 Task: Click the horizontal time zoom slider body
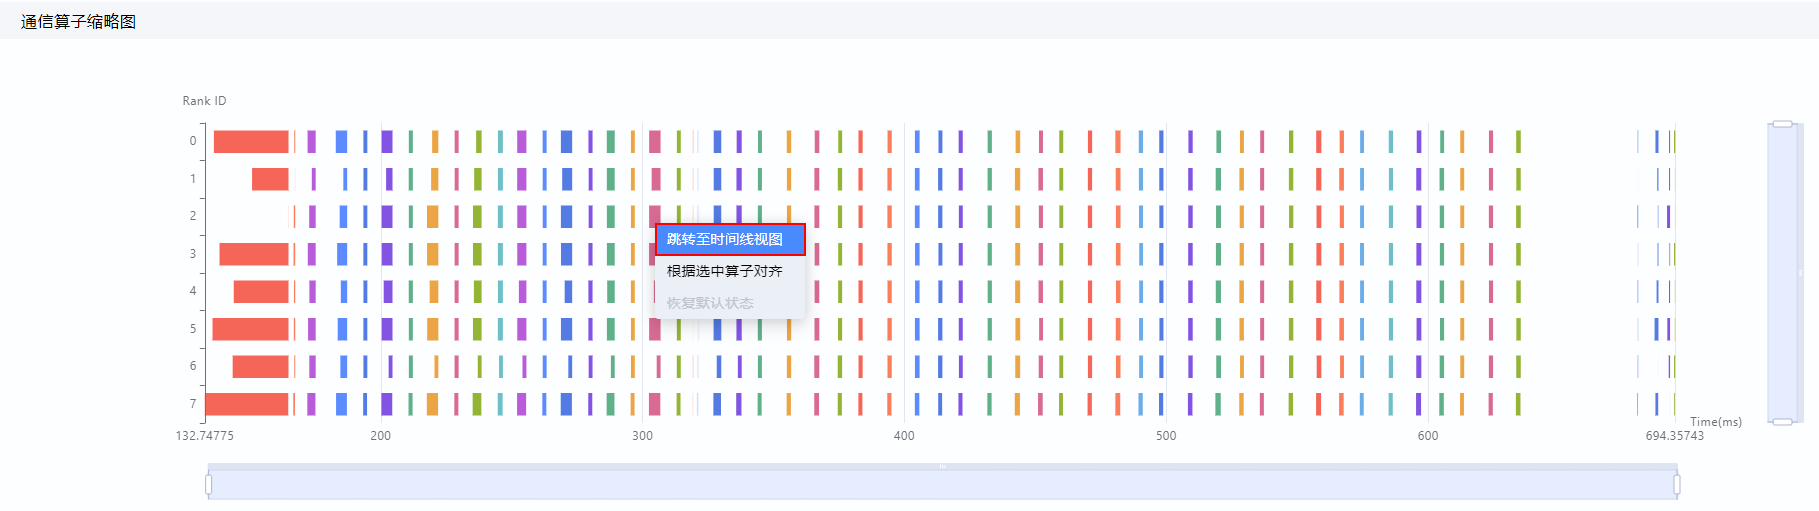942,485
